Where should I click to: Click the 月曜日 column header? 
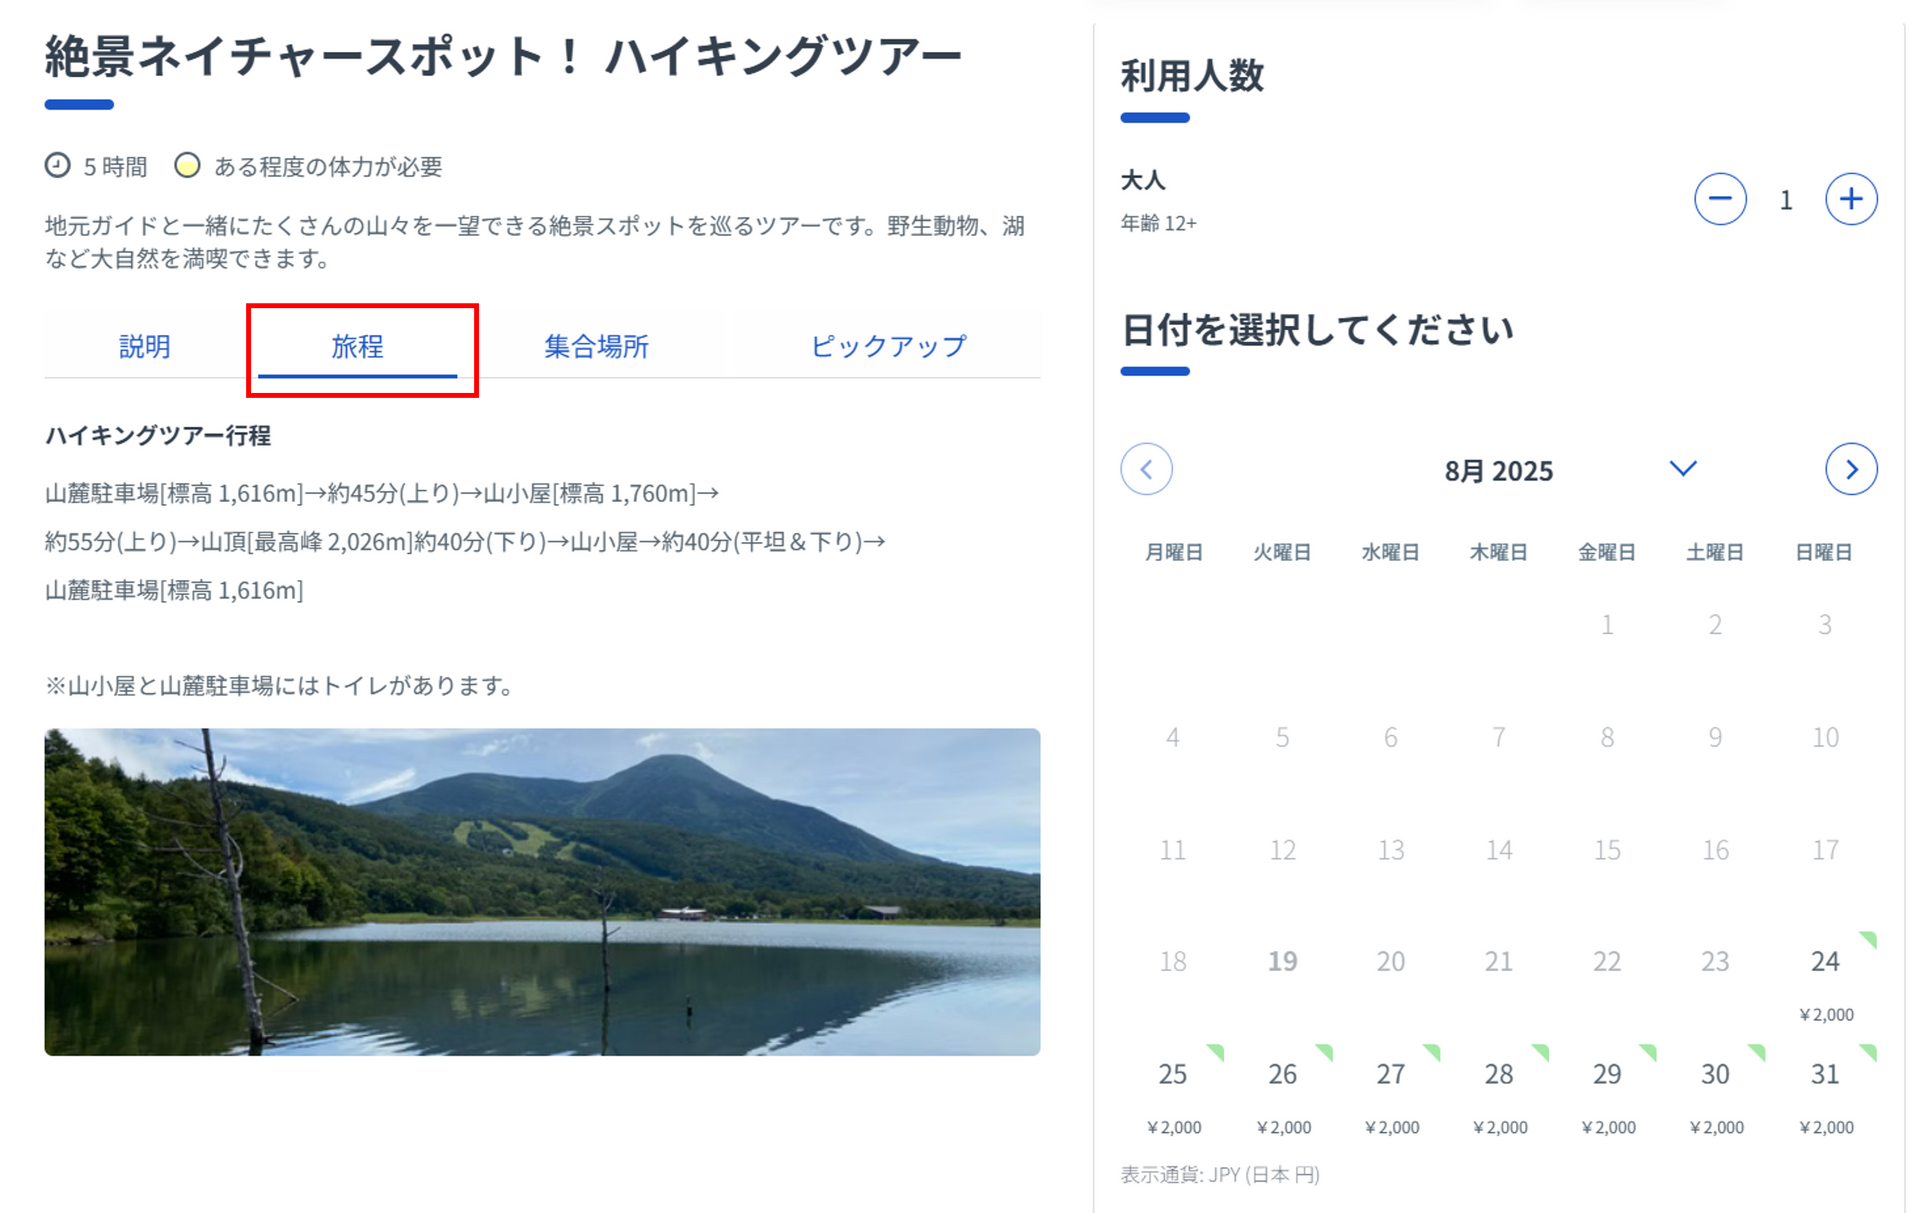1173,552
